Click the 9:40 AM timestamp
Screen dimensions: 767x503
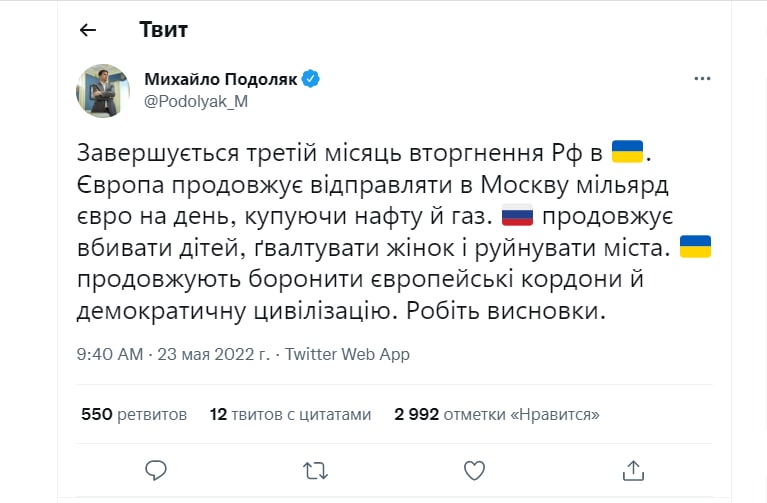(x=111, y=354)
